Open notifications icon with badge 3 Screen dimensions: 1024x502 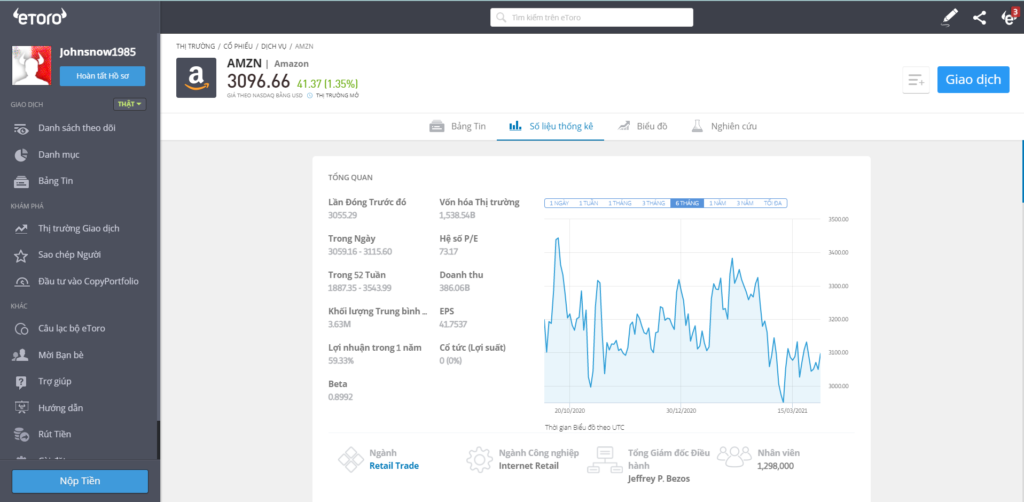(x=1009, y=16)
